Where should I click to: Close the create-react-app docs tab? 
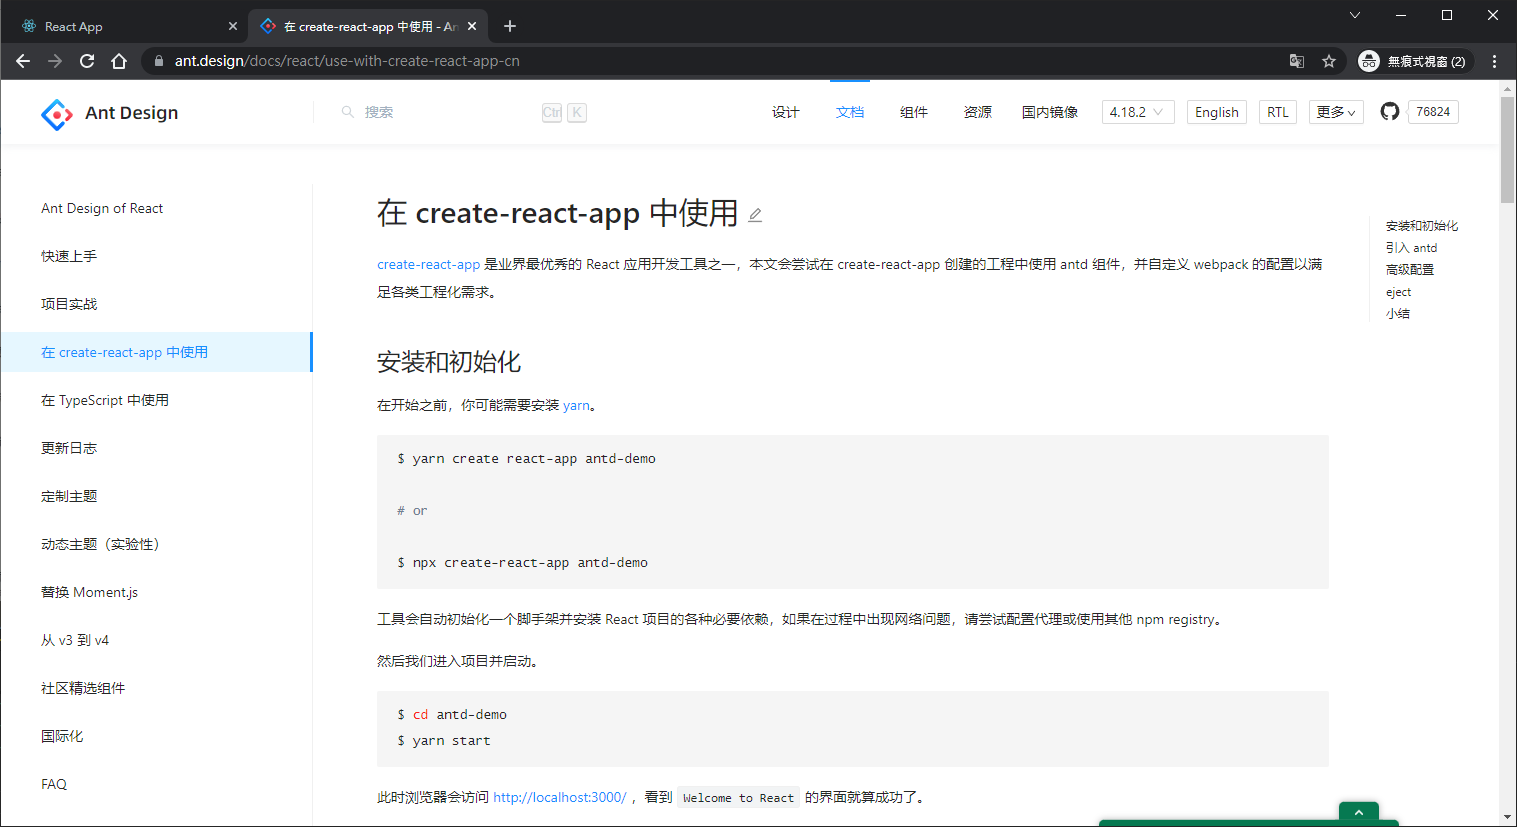[x=472, y=26]
